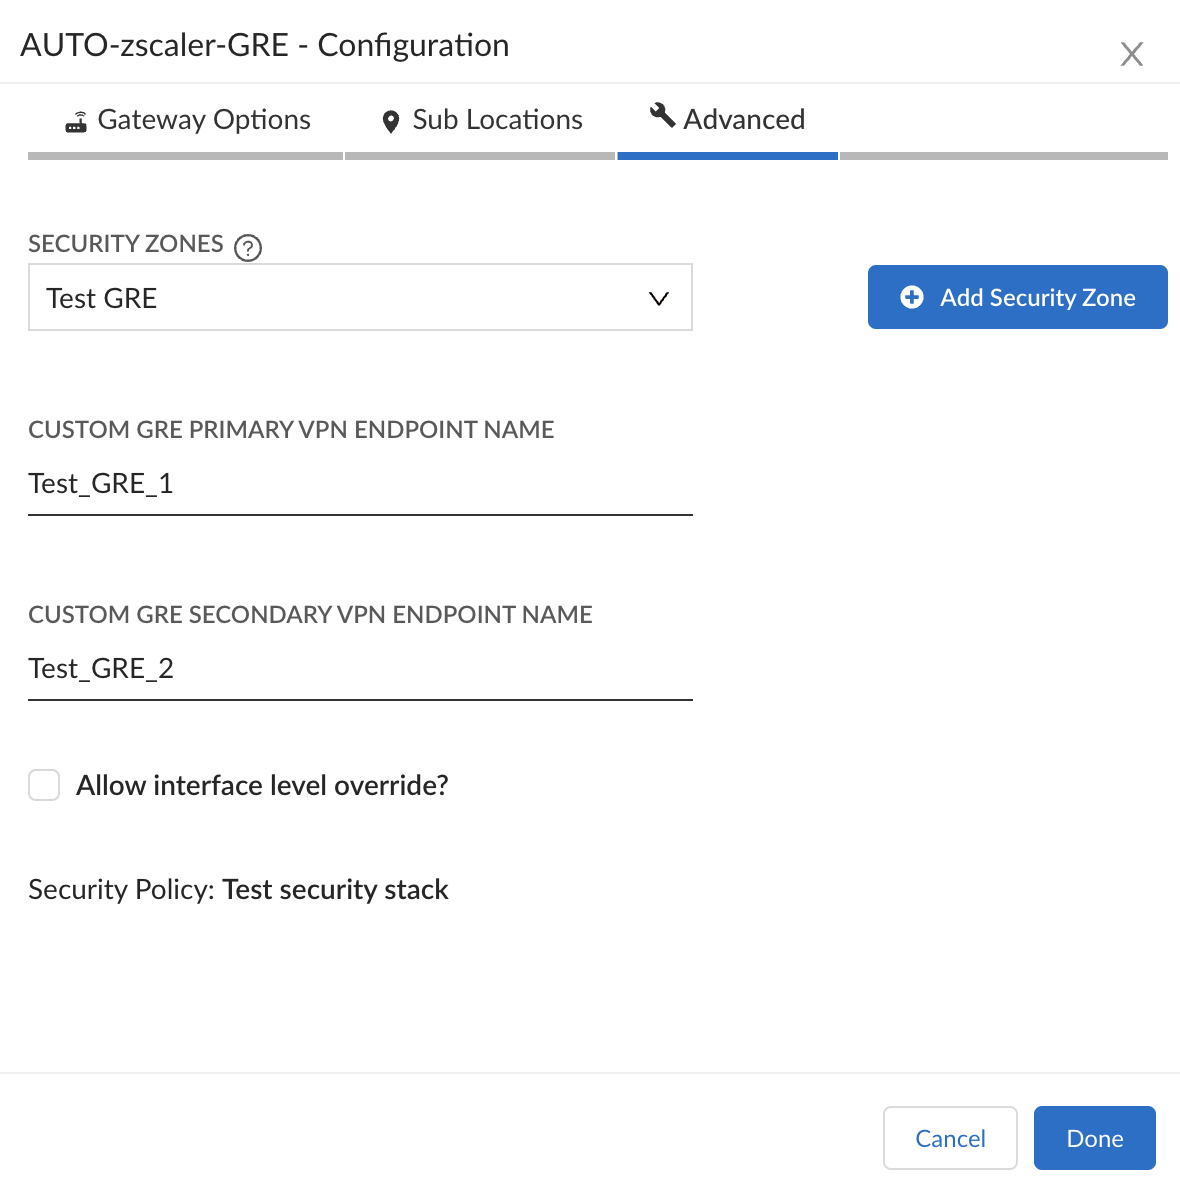Click the Test security stack policy text
Viewport: 1180px width, 1184px height.
[x=335, y=890]
